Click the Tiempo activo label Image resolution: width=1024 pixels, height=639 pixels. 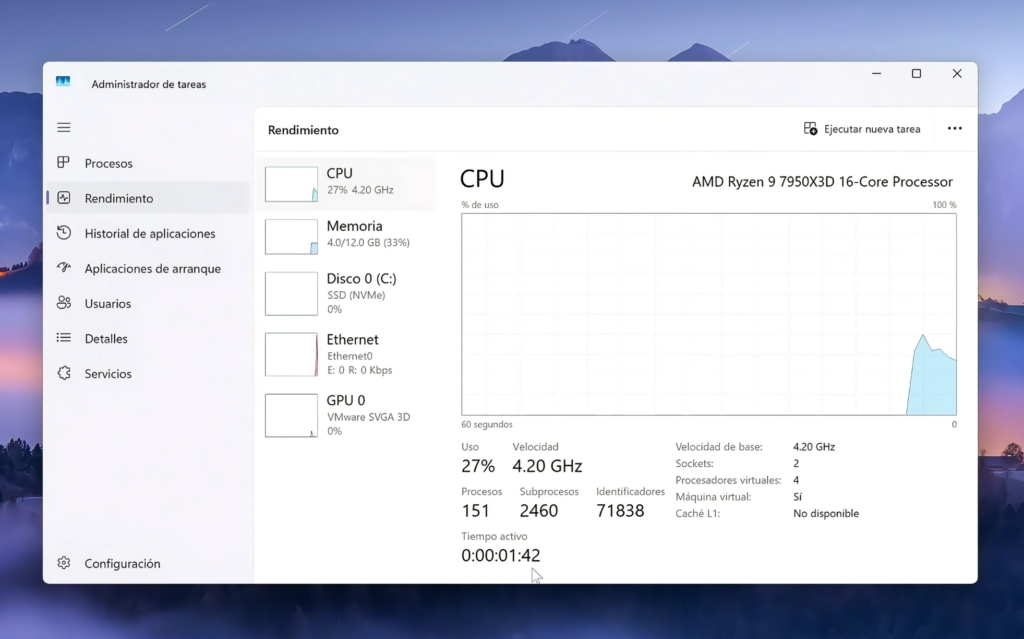pyautogui.click(x=494, y=536)
